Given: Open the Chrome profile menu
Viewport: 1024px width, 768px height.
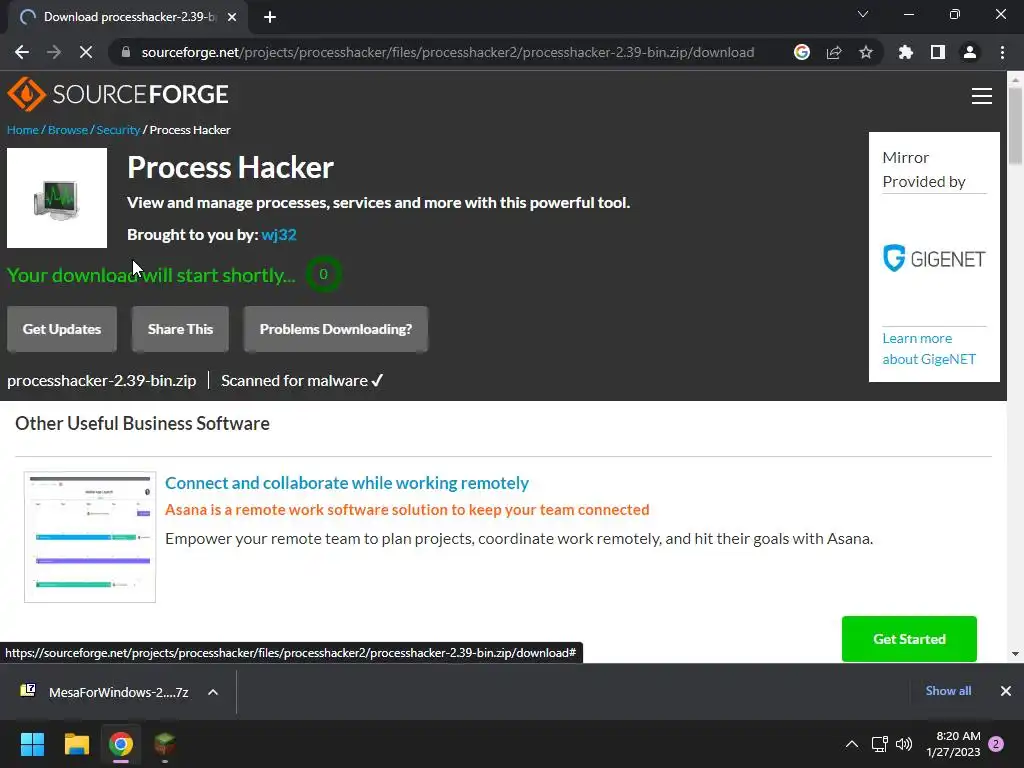Looking at the screenshot, I should click(970, 52).
